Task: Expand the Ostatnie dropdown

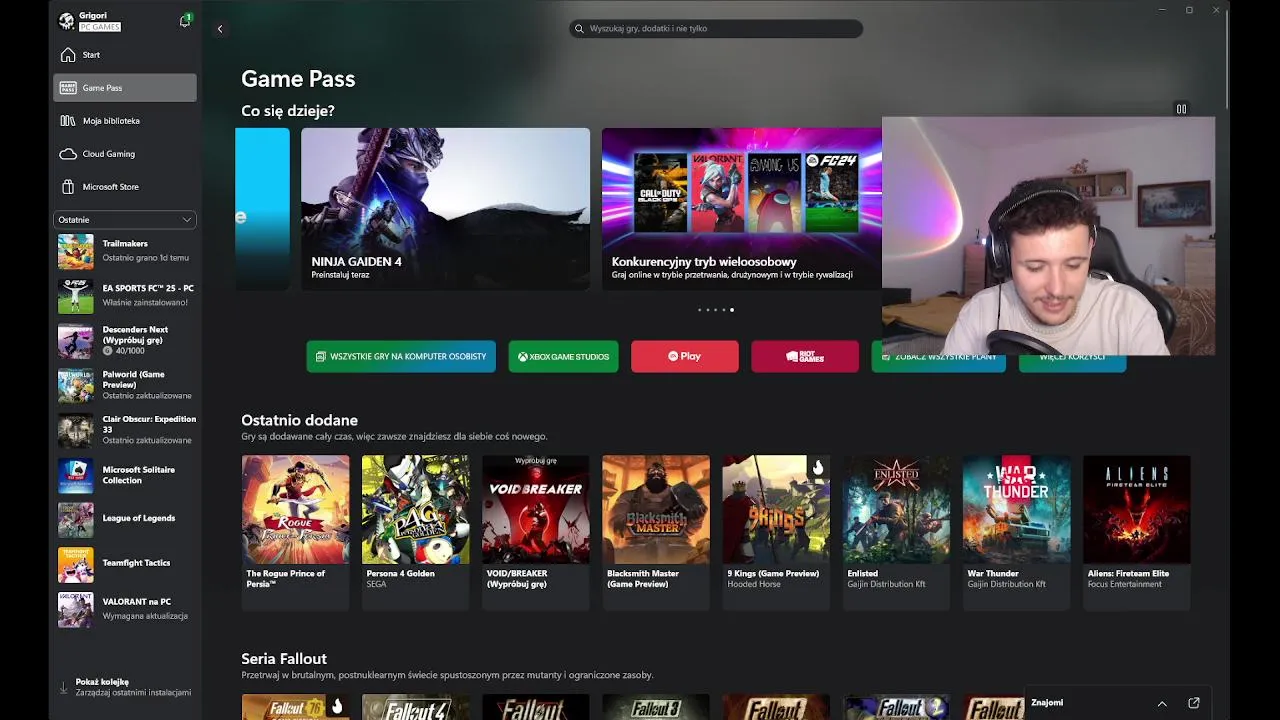Action: tap(125, 220)
